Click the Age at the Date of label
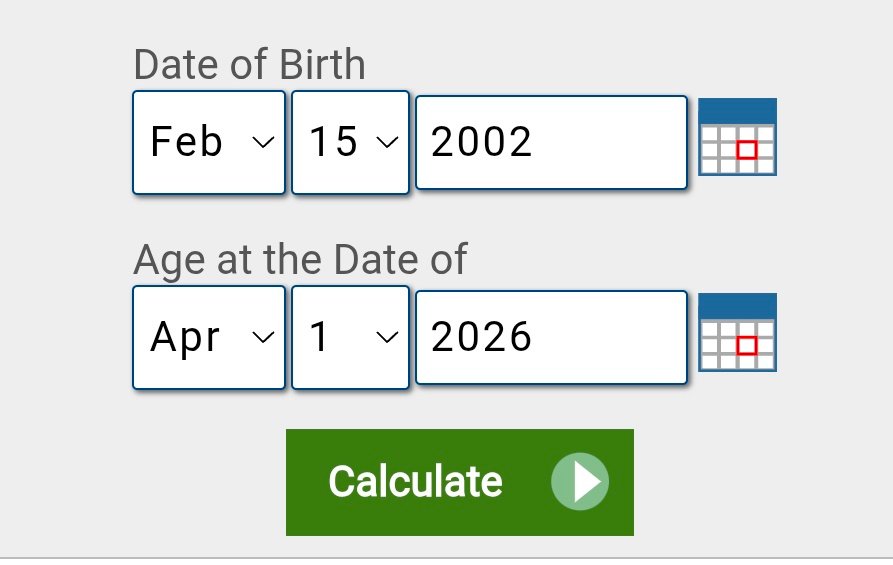Image resolution: width=893 pixels, height=565 pixels. click(x=300, y=260)
